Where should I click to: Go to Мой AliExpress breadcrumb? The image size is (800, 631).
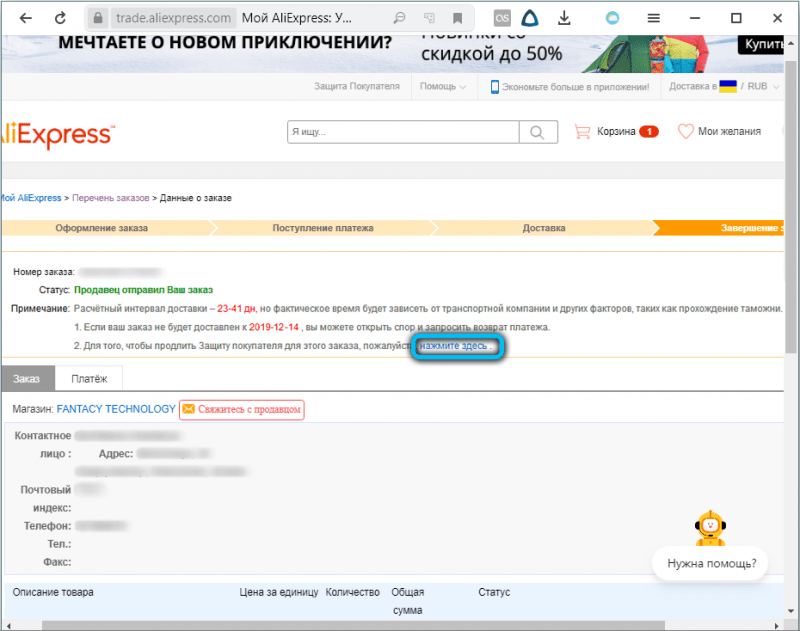click(31, 198)
